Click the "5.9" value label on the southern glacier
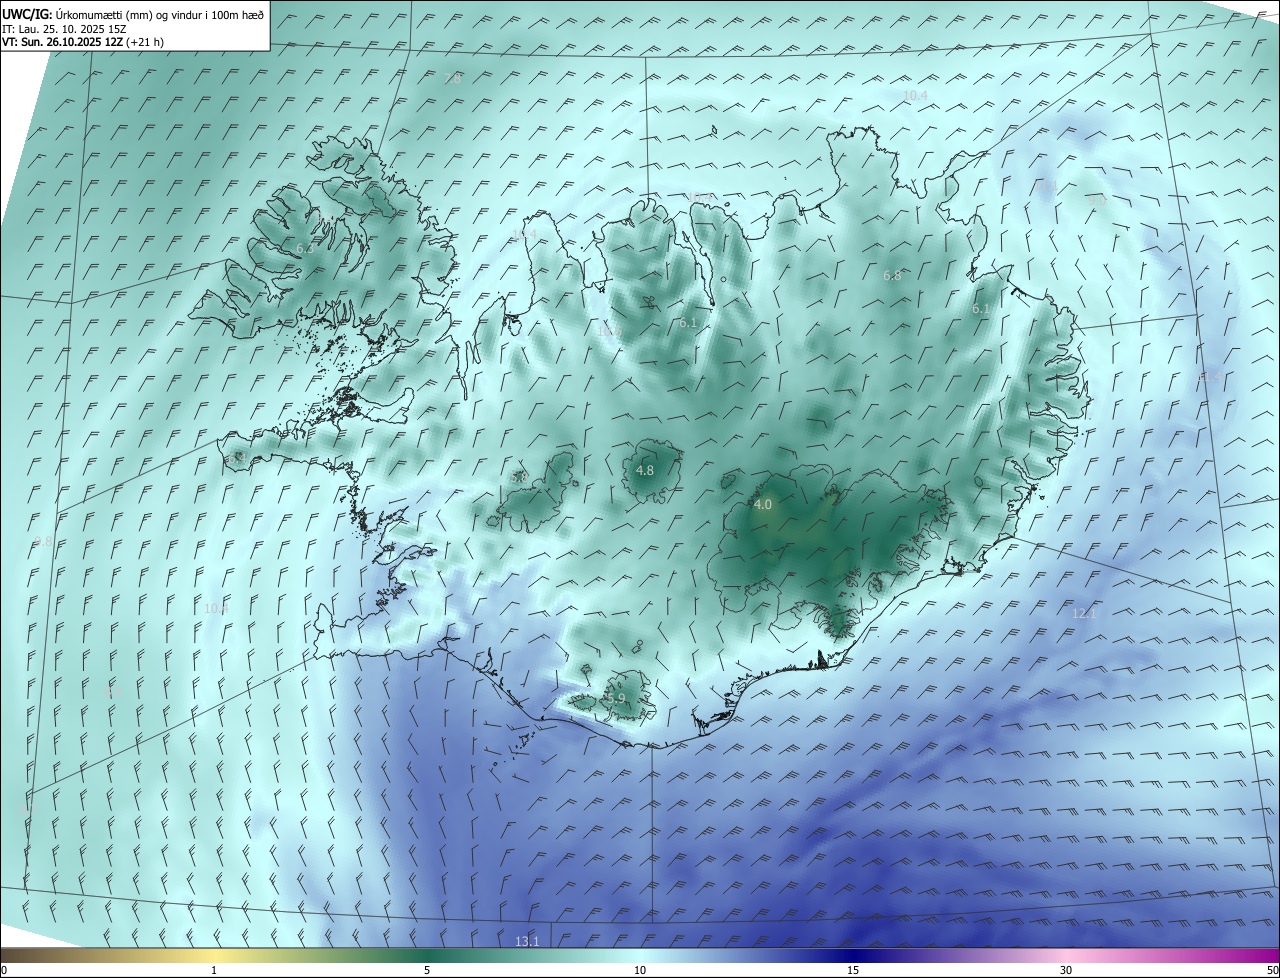Screen dimensions: 1280x978 coord(616,698)
